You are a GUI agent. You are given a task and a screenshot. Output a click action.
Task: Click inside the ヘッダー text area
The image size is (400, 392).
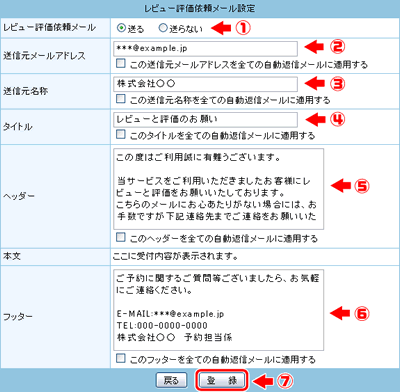click(218, 189)
